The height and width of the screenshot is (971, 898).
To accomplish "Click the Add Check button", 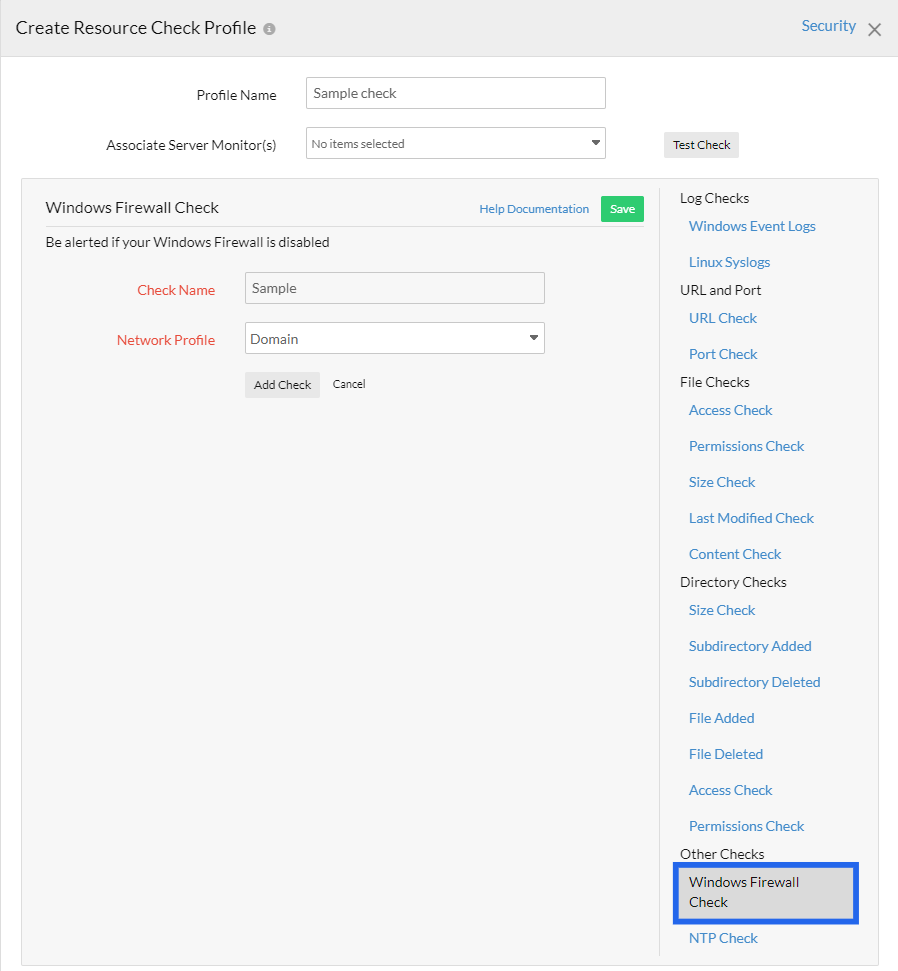I will [x=282, y=385].
